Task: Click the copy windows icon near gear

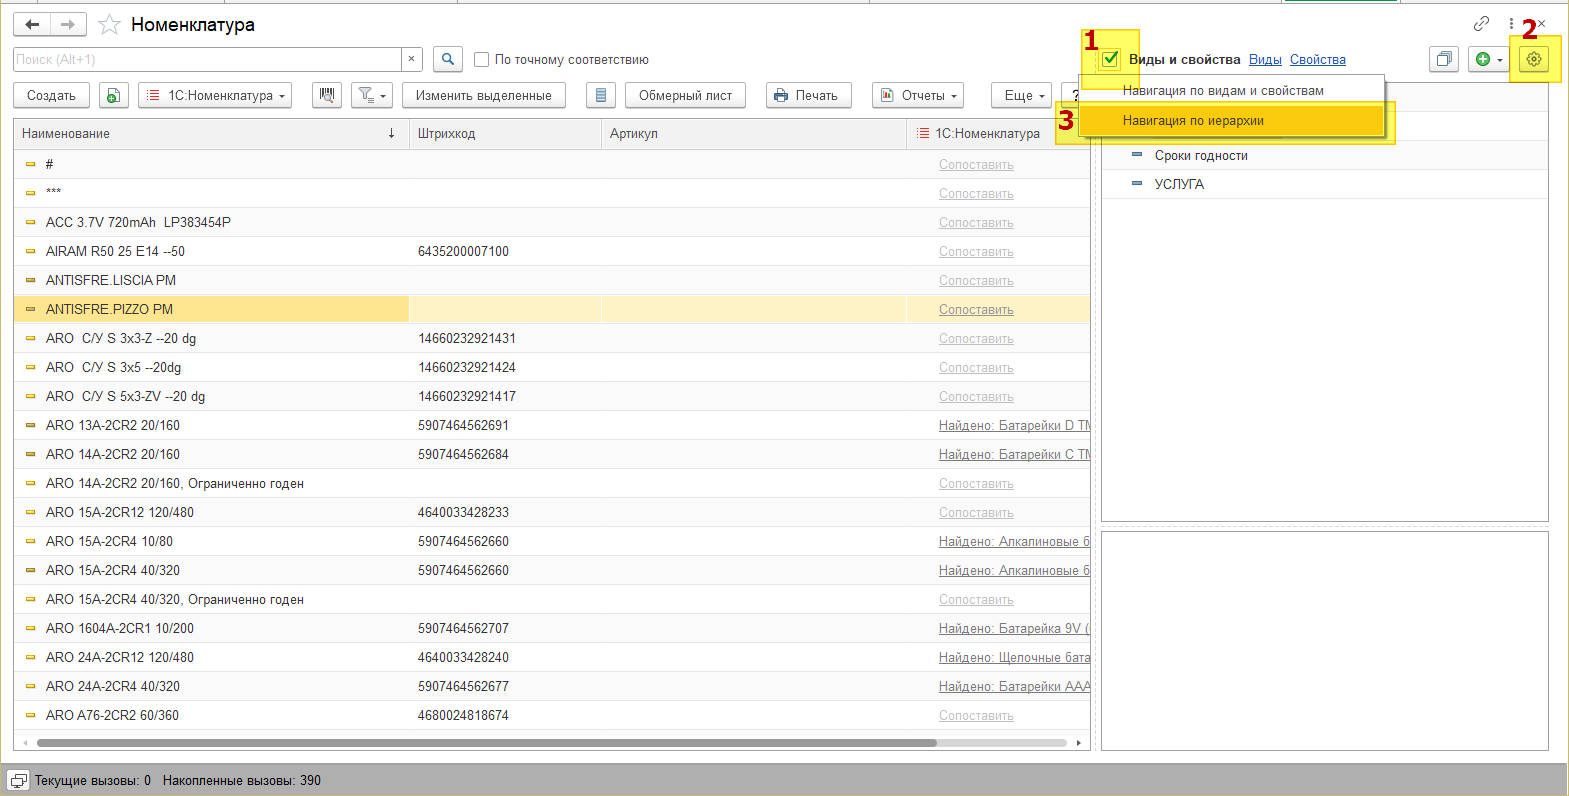Action: (x=1443, y=59)
